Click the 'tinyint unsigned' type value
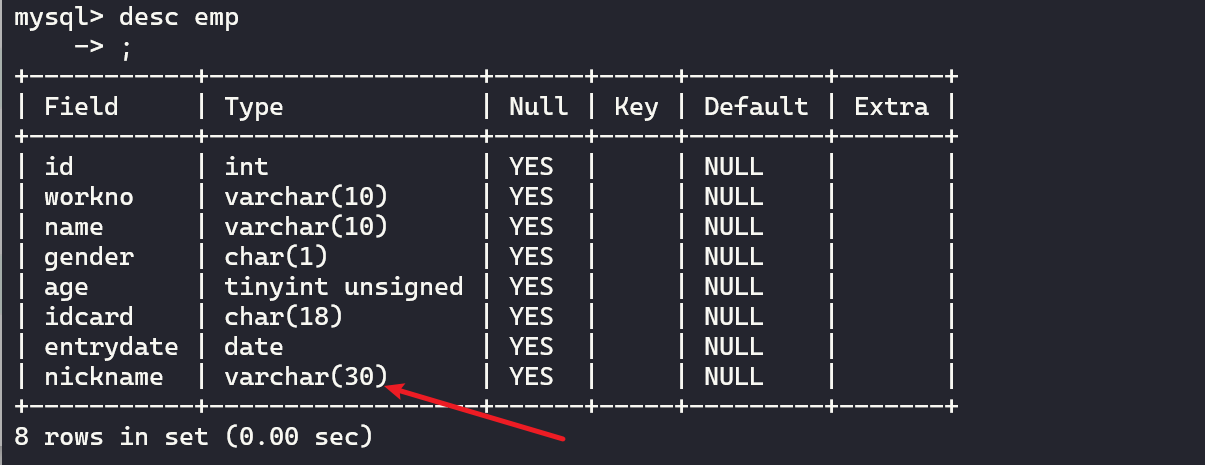1205x465 pixels. (344, 287)
